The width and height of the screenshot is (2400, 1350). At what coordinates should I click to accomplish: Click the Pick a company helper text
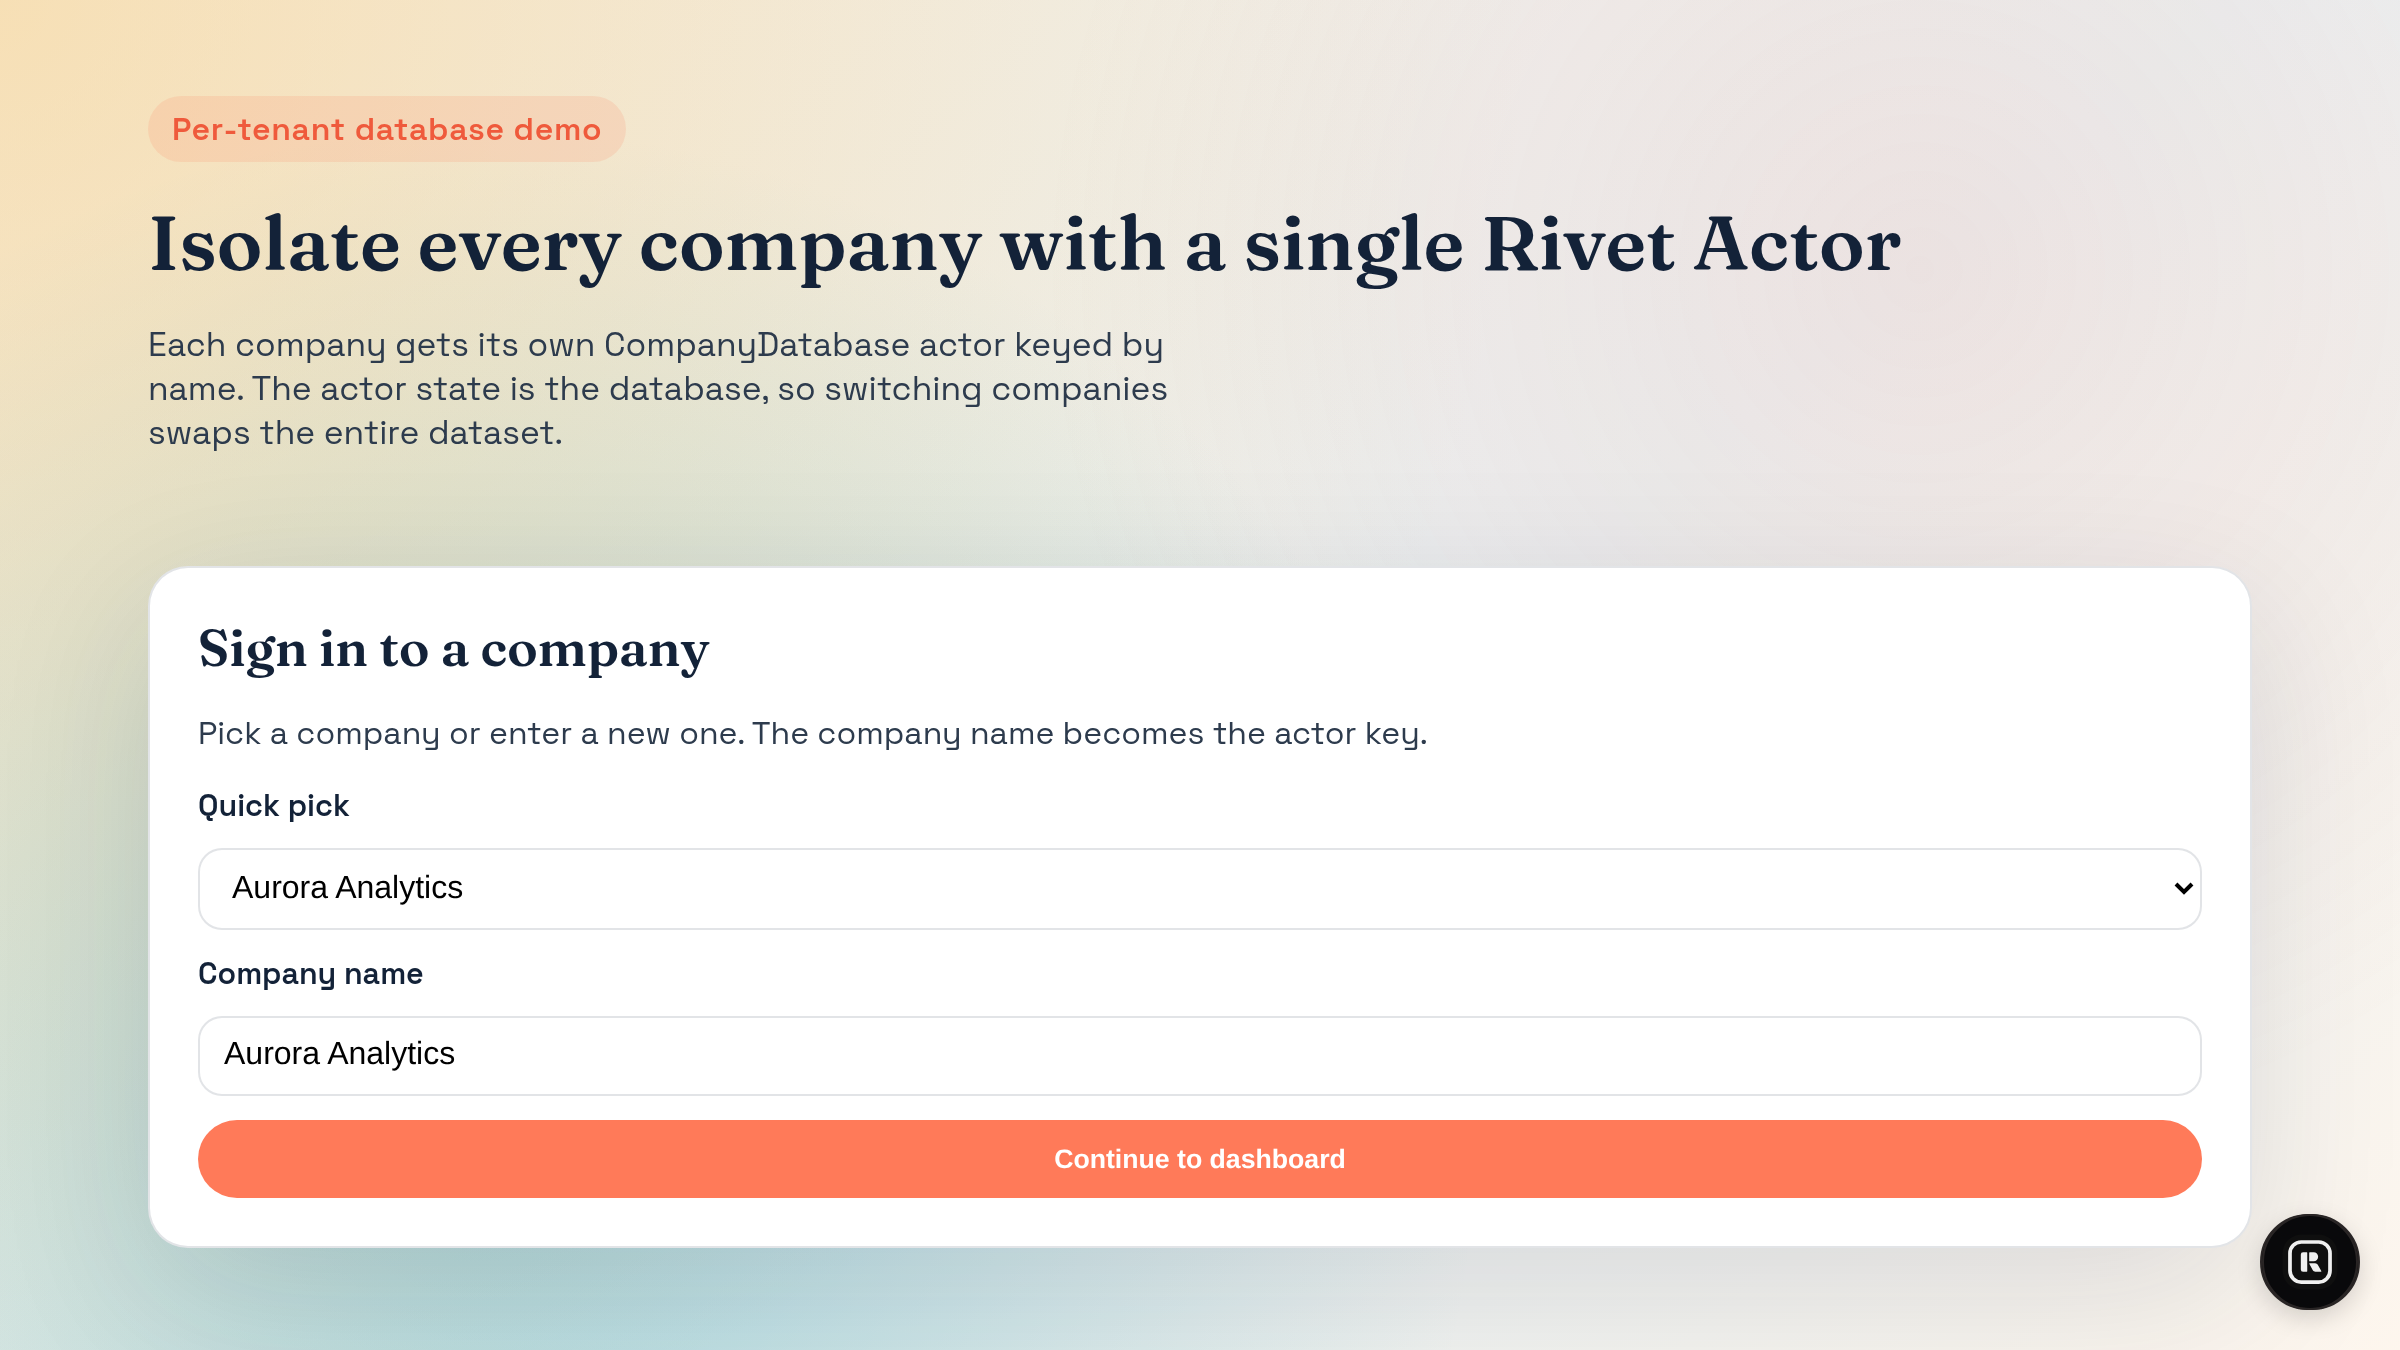(811, 734)
